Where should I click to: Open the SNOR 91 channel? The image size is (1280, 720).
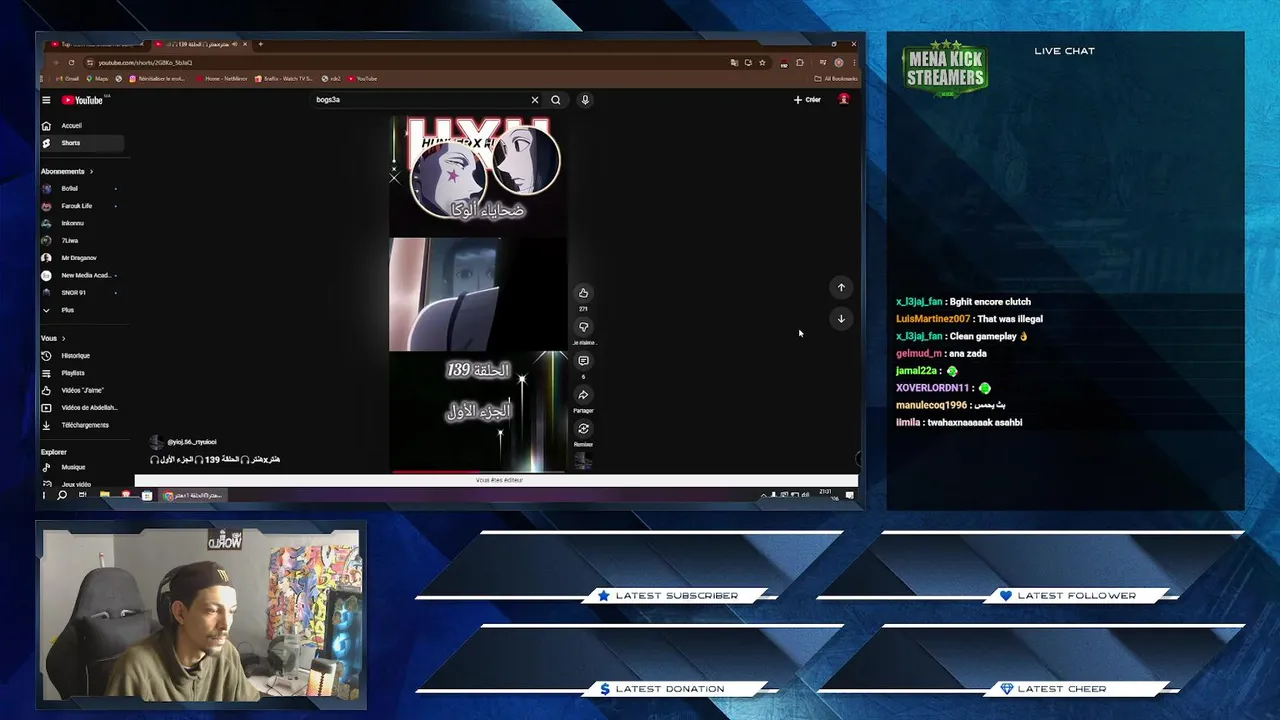(x=80, y=292)
